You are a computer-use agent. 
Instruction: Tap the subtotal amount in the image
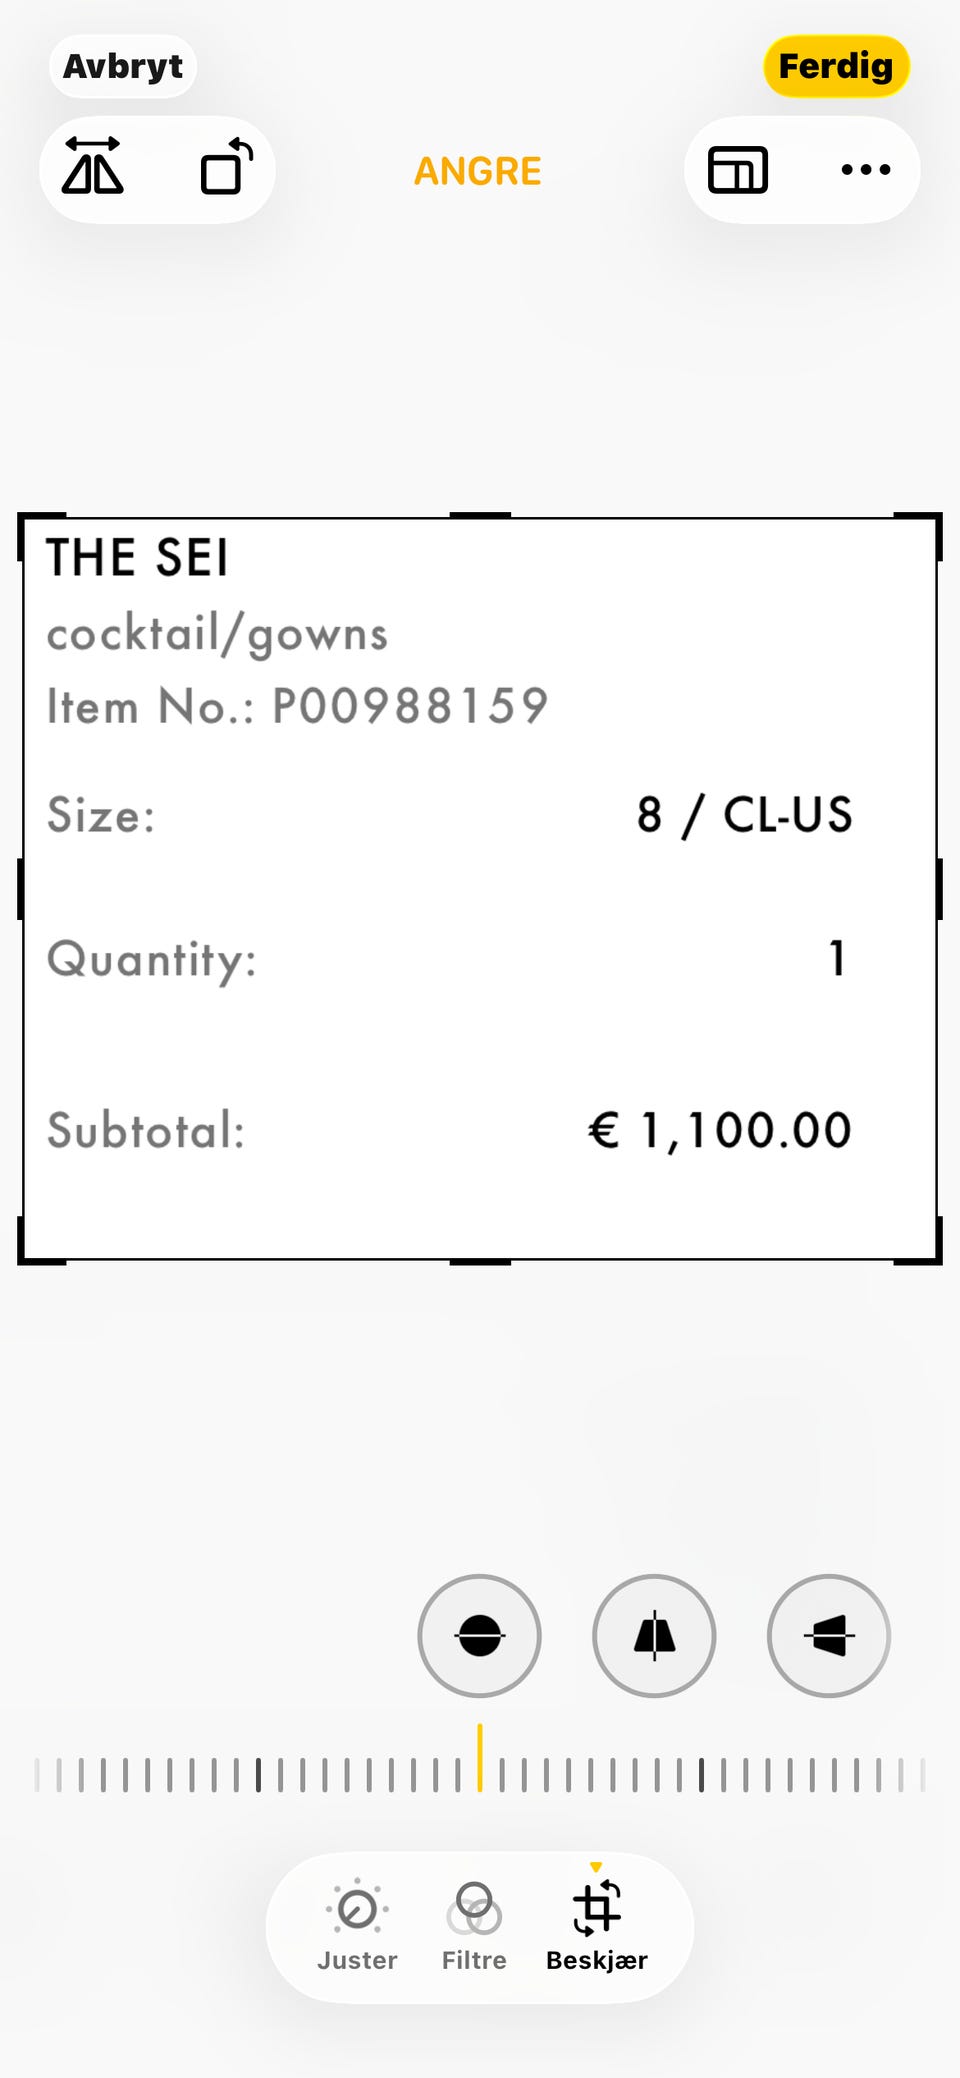tap(720, 1131)
